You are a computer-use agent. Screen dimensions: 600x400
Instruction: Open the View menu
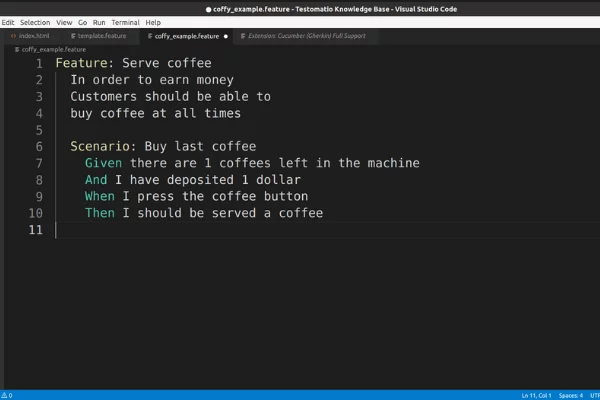click(x=64, y=22)
